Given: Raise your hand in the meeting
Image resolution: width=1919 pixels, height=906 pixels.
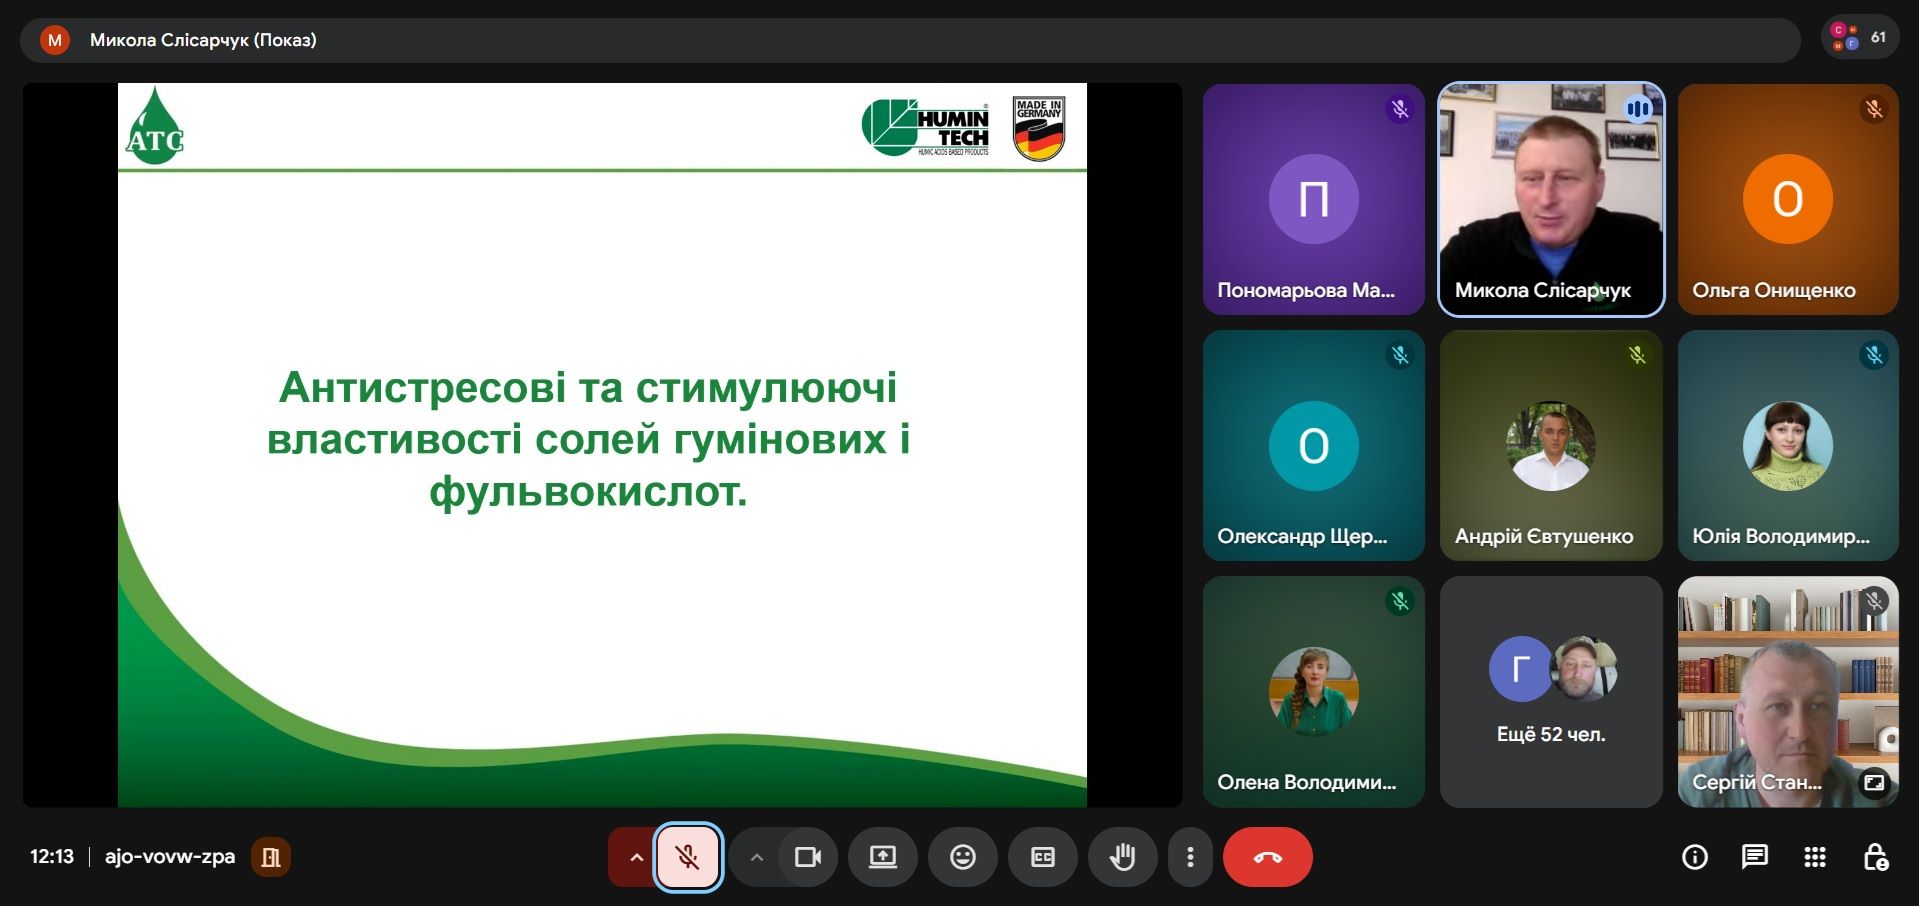Looking at the screenshot, I should tap(1122, 857).
